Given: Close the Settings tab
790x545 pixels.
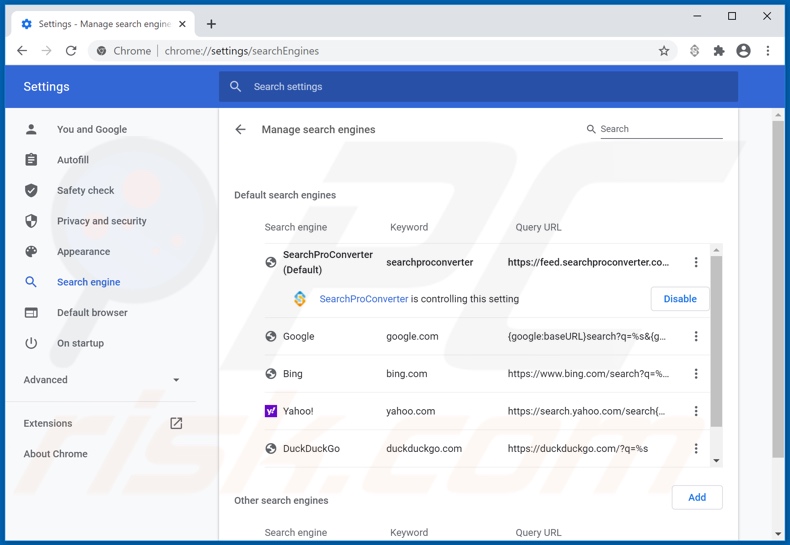Looking at the screenshot, I should pos(182,24).
